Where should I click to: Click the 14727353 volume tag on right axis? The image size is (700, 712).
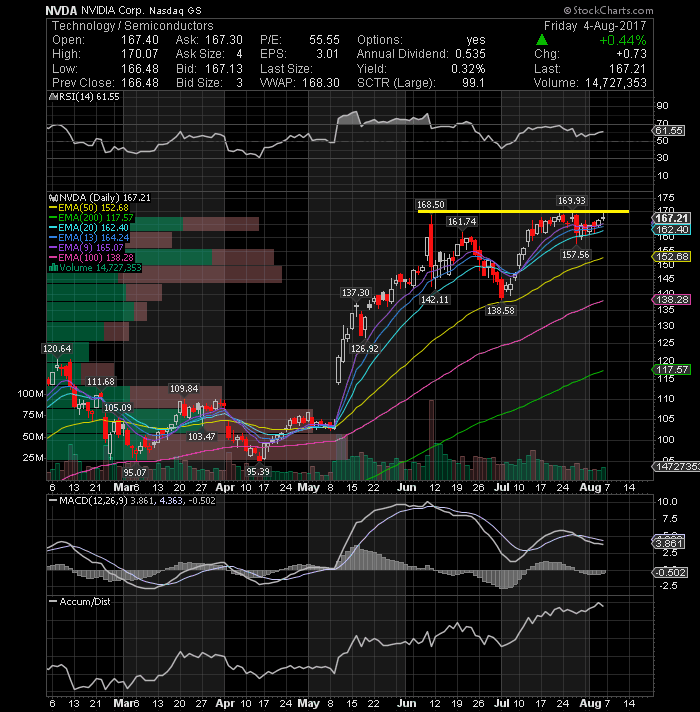676,467
